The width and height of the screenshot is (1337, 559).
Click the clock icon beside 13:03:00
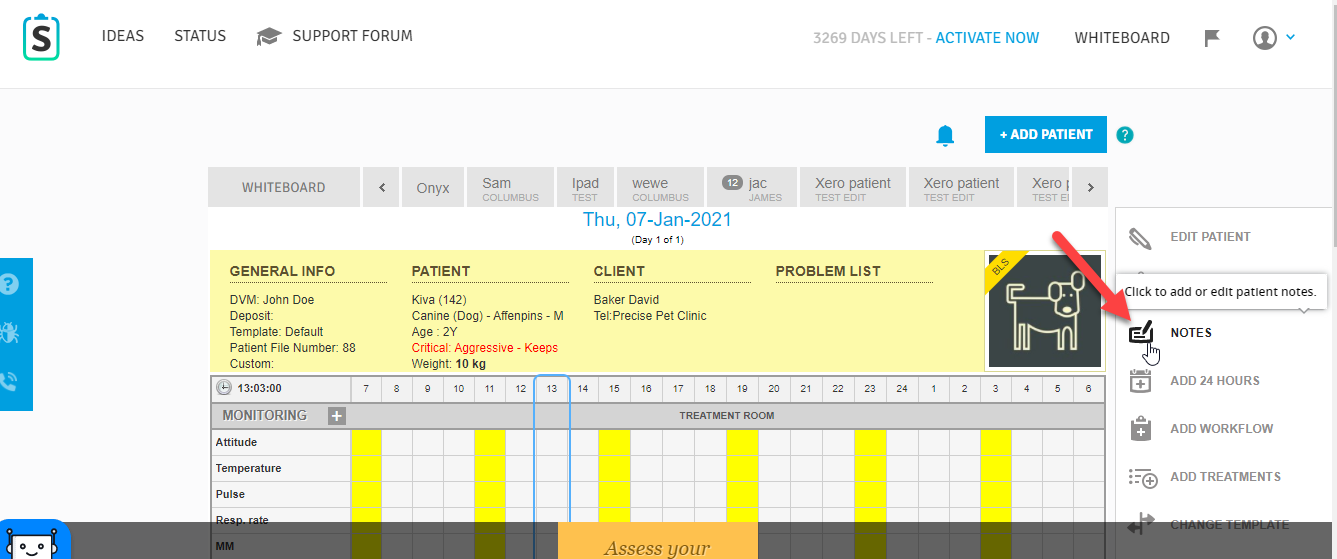(224, 388)
